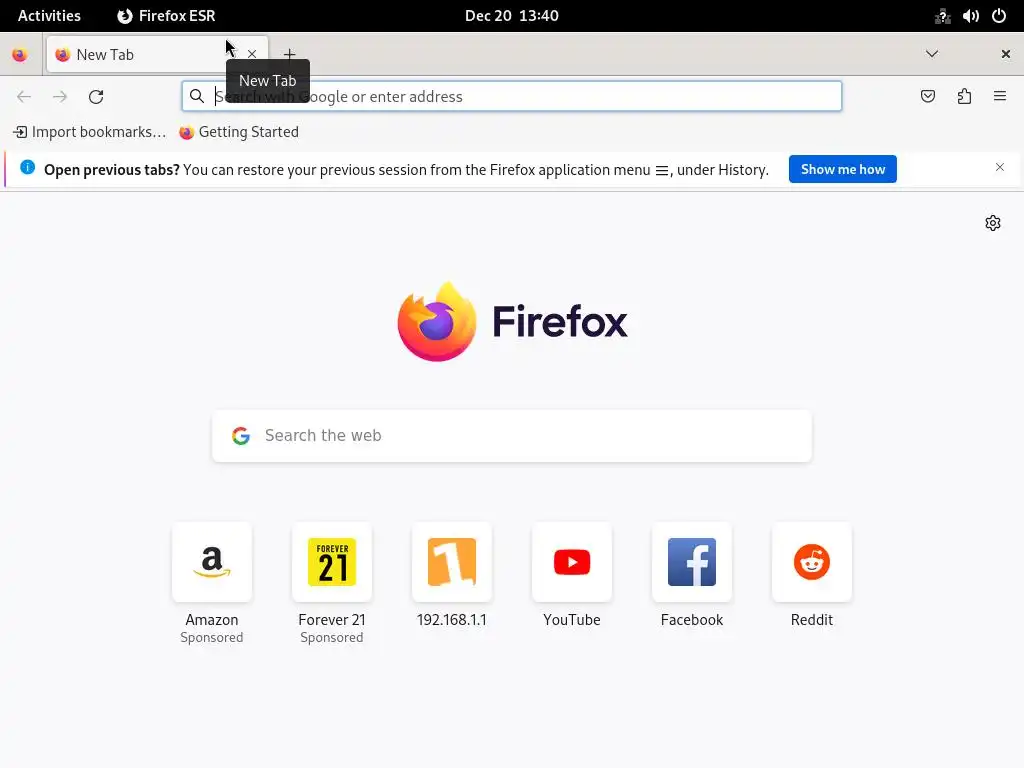Click the Search the web box
The height and width of the screenshot is (768, 1024).
pyautogui.click(x=512, y=436)
